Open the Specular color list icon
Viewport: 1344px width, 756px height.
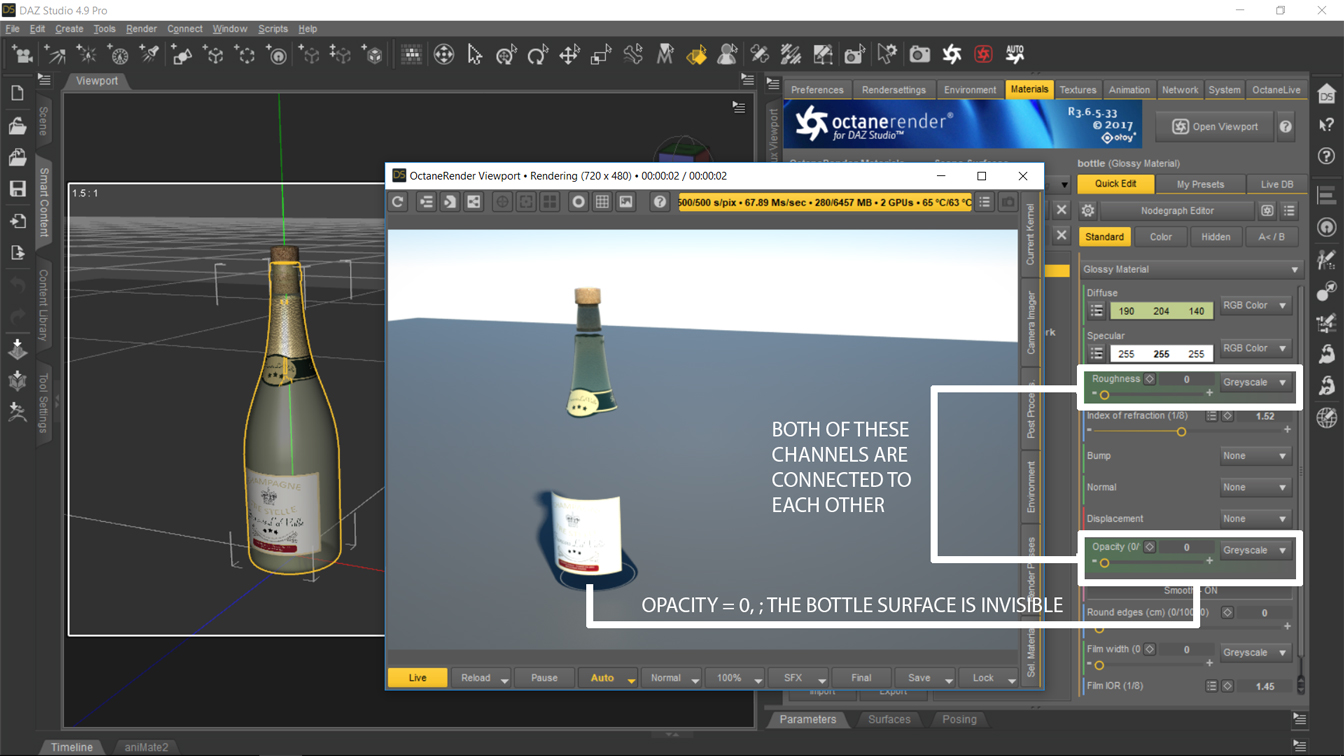coord(1096,354)
